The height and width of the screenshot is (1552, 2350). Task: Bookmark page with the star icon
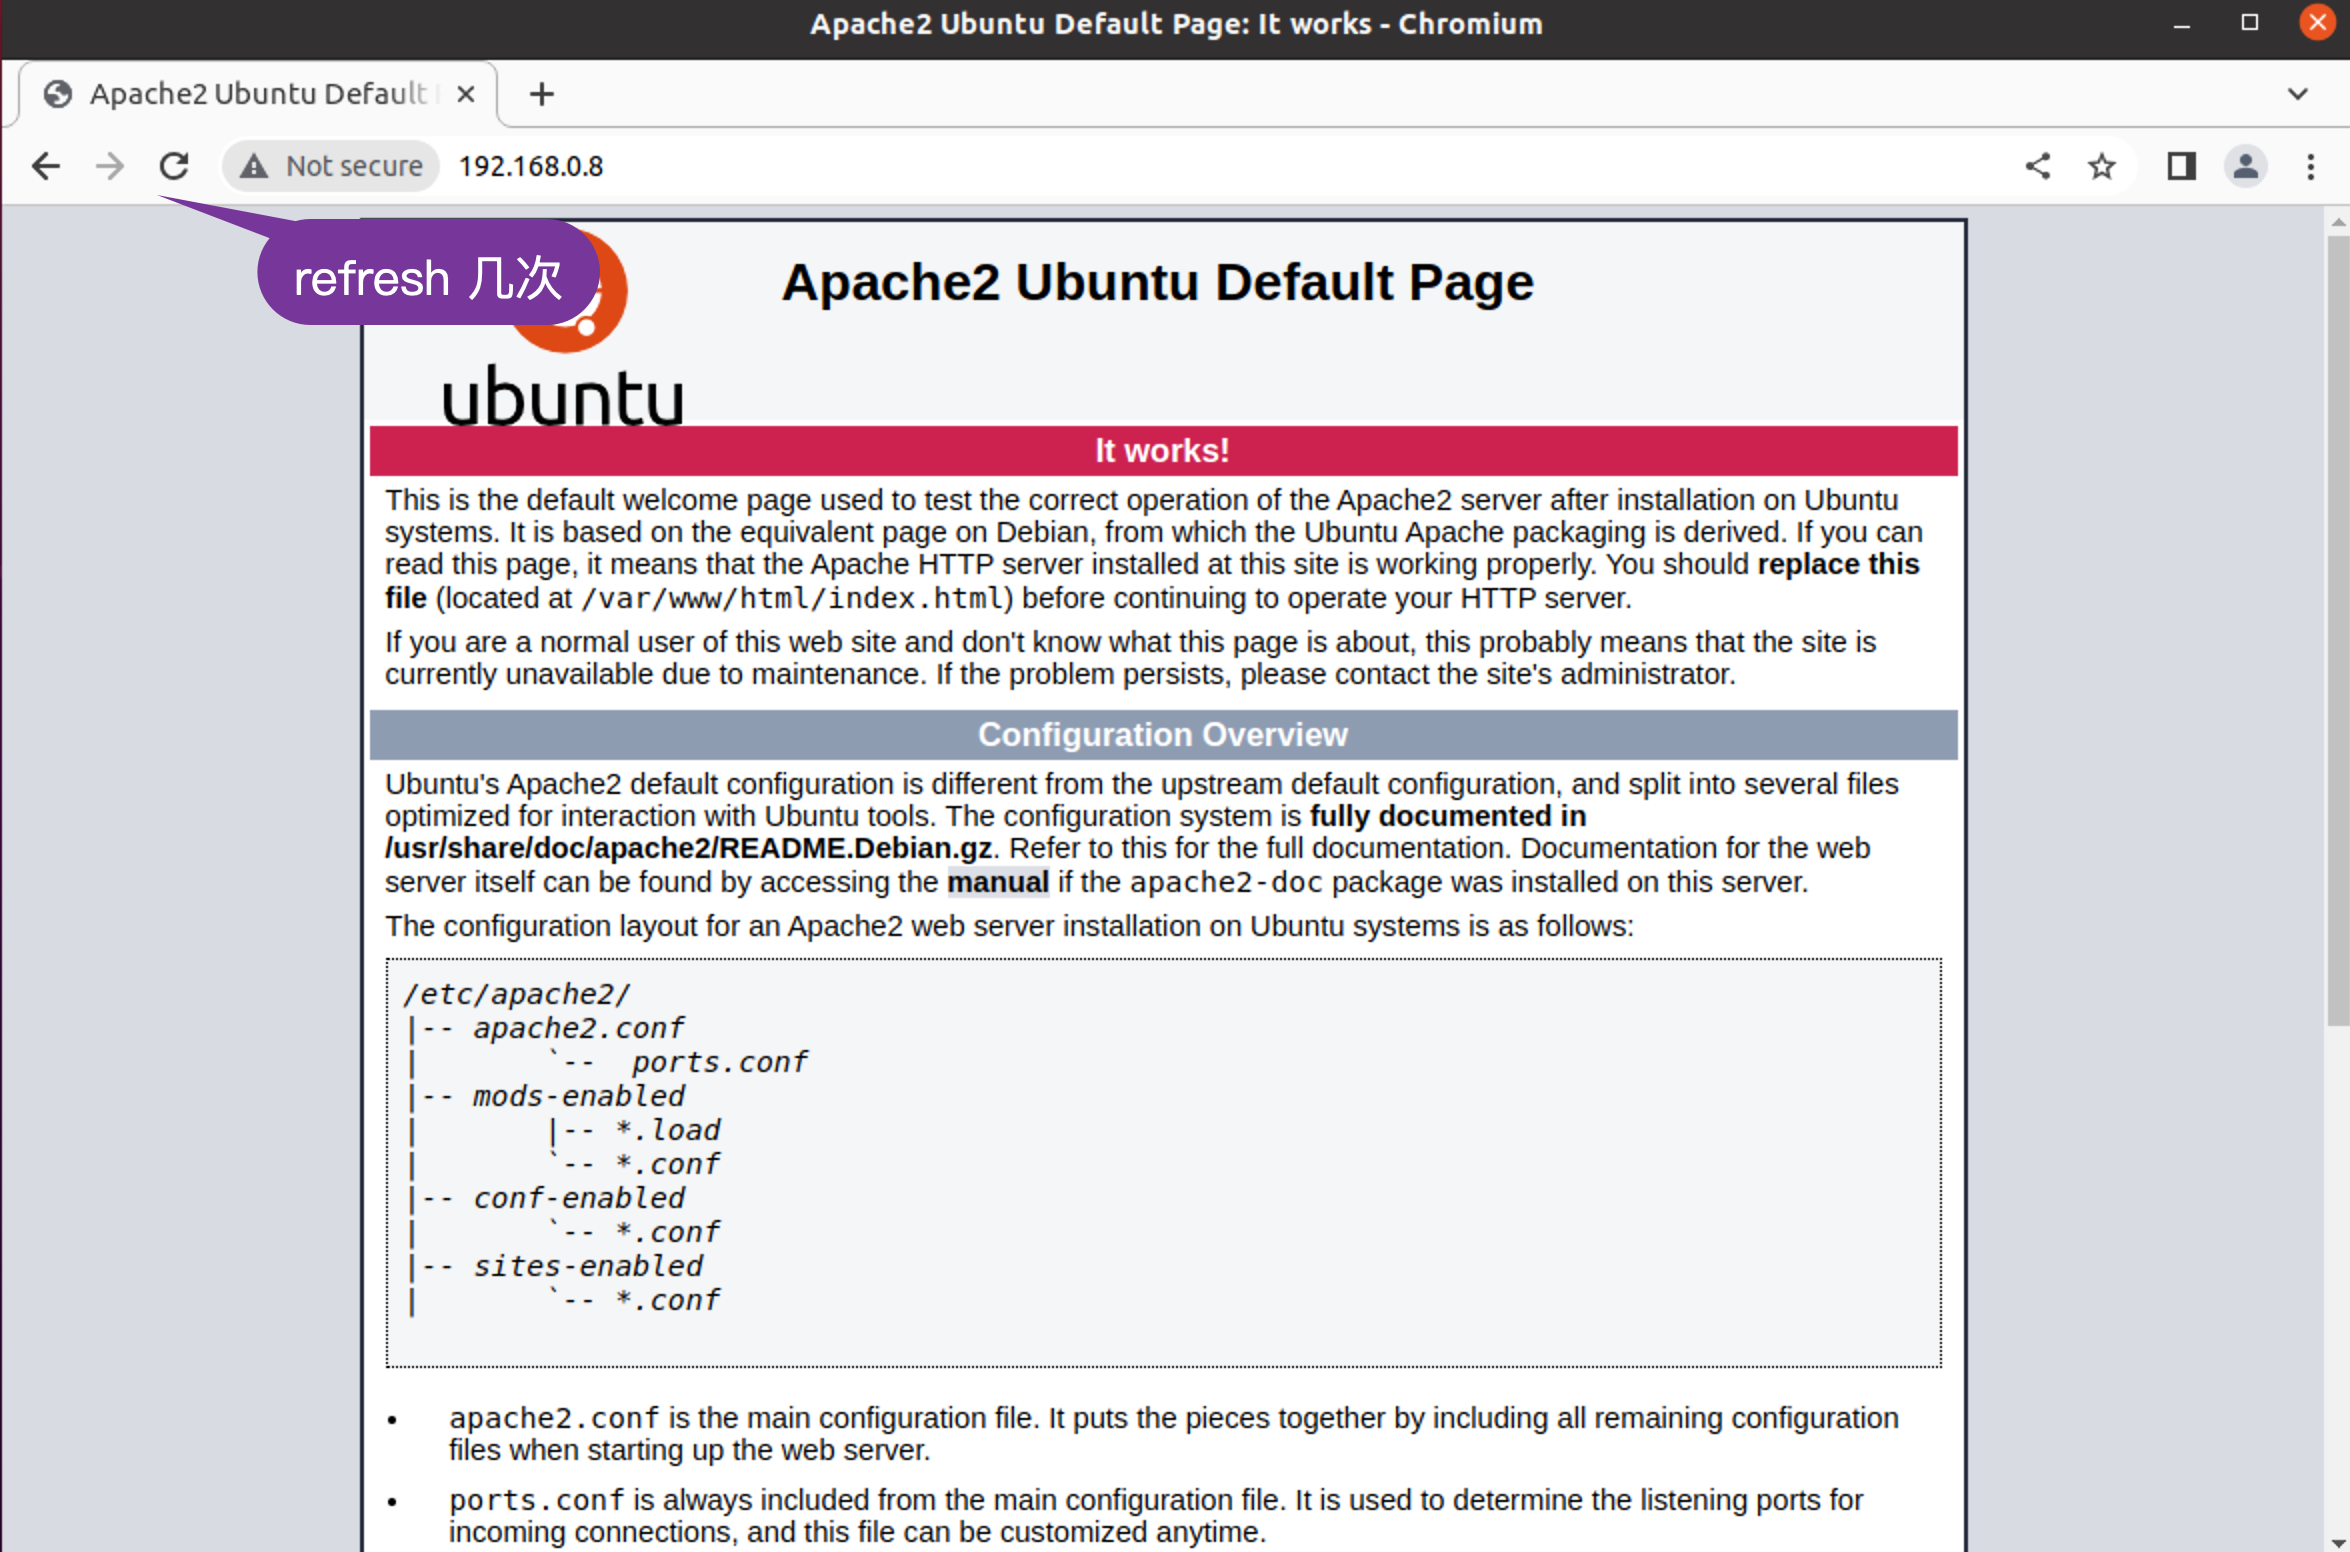[x=2102, y=166]
